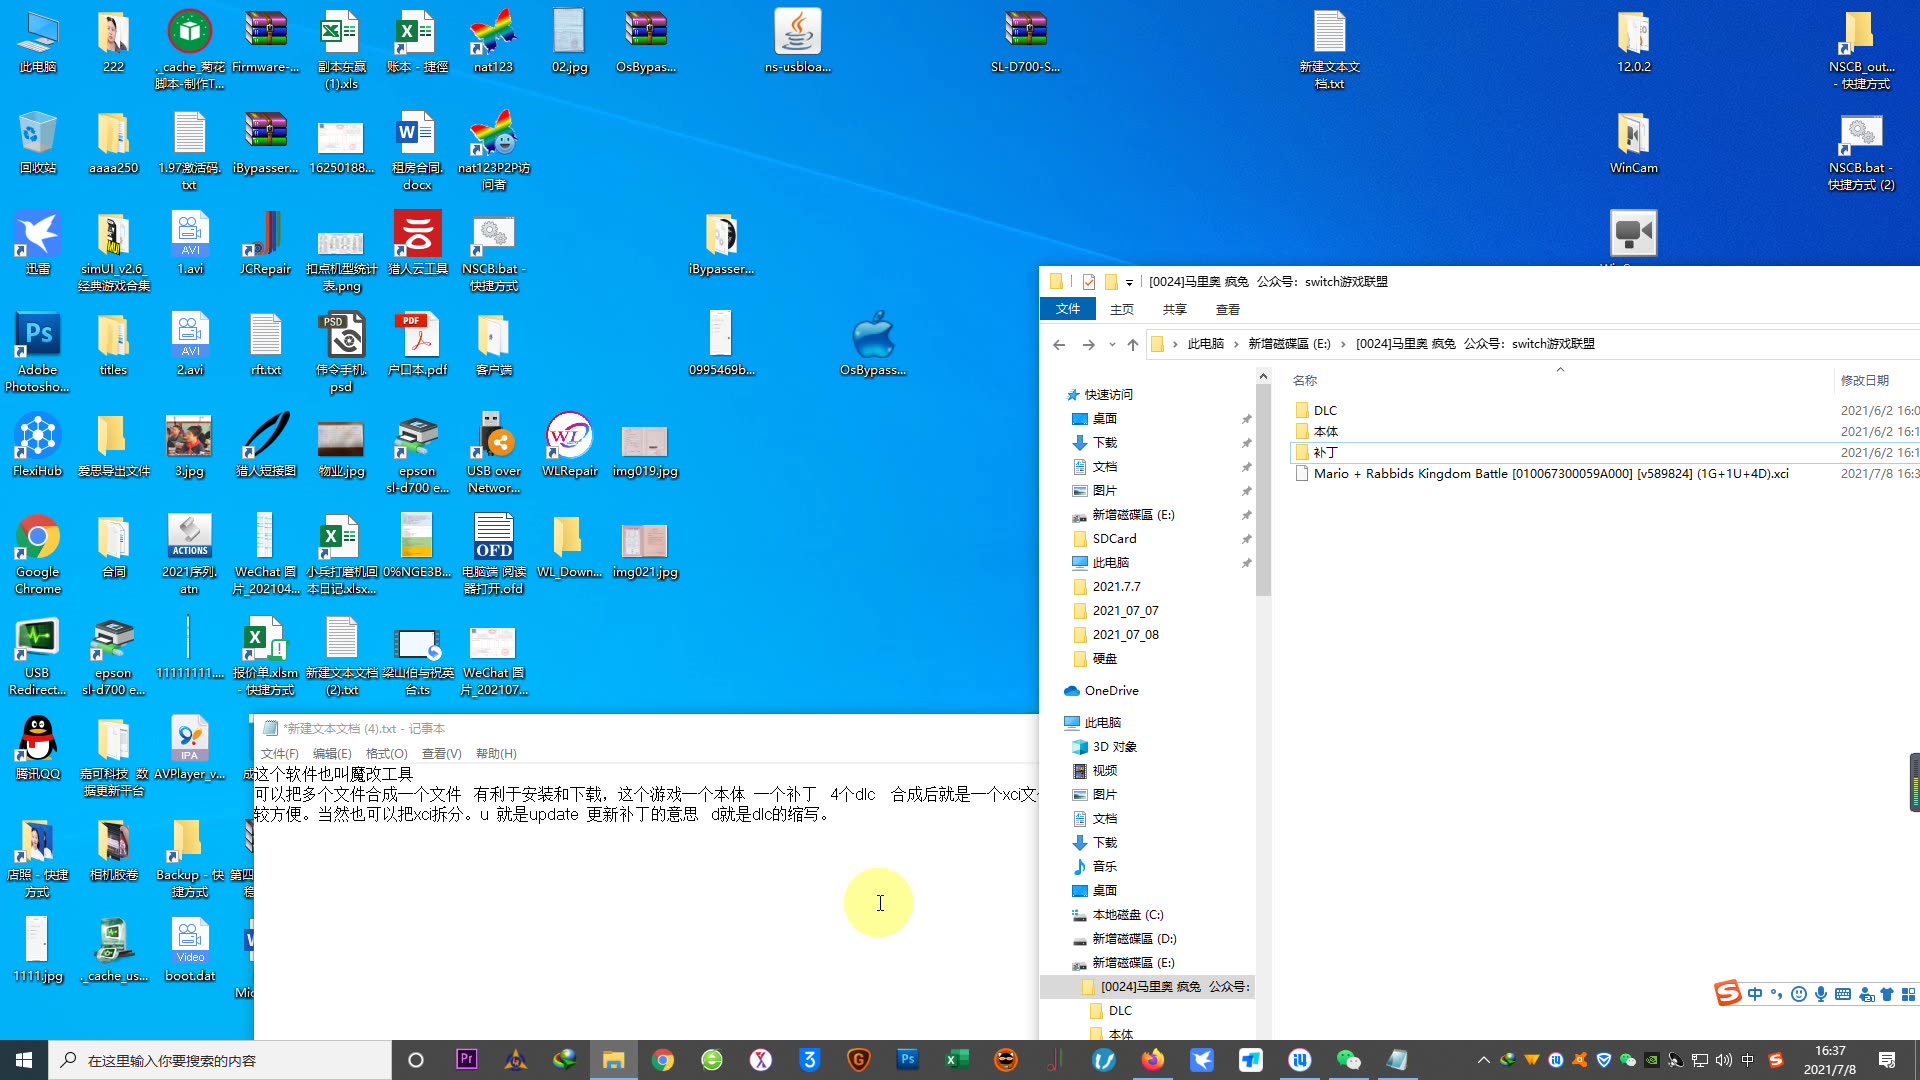Open 户口本.pdf file on desktop

[418, 344]
